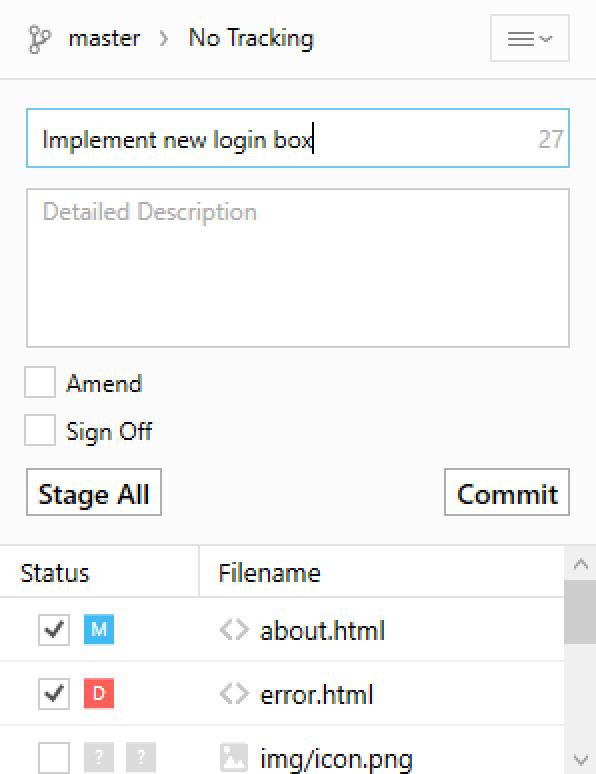Click the Commit button
The width and height of the screenshot is (596, 774).
[x=507, y=492]
